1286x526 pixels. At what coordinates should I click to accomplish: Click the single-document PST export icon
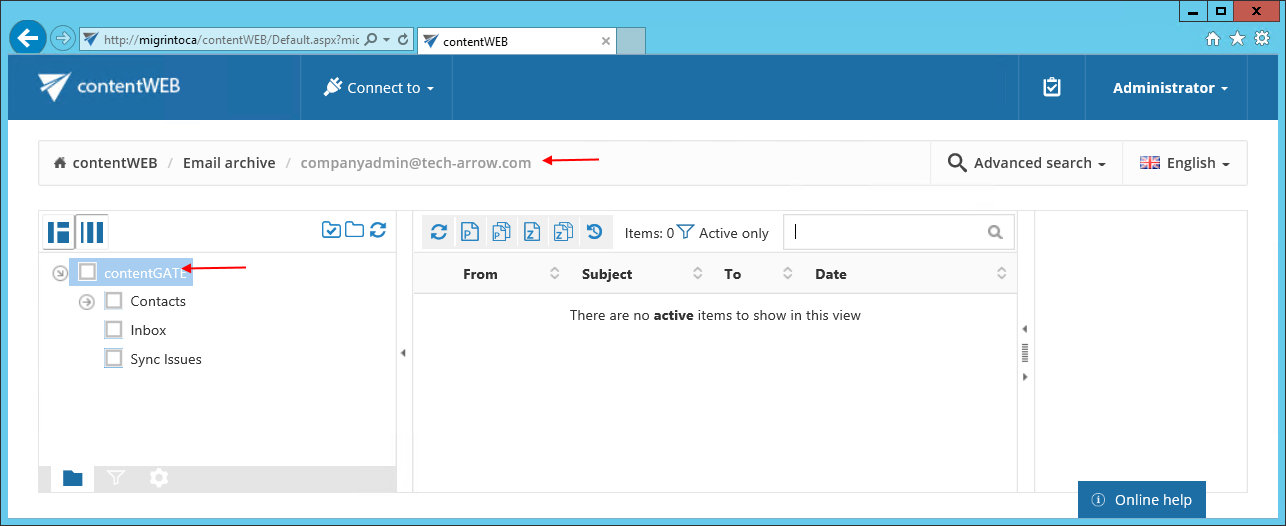pos(470,232)
